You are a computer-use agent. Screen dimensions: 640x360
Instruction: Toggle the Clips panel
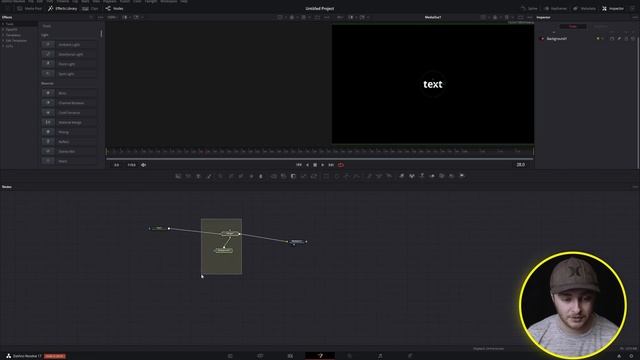pos(90,8)
